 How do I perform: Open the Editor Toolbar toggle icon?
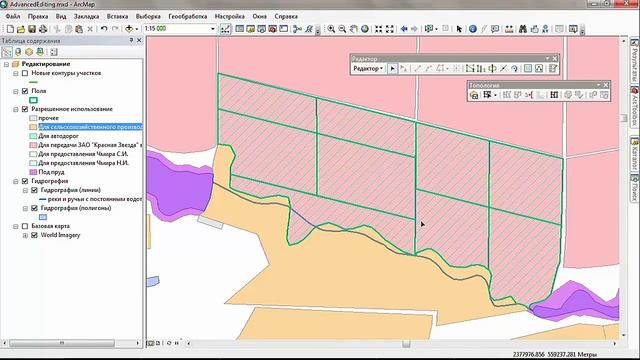[x=225, y=29]
